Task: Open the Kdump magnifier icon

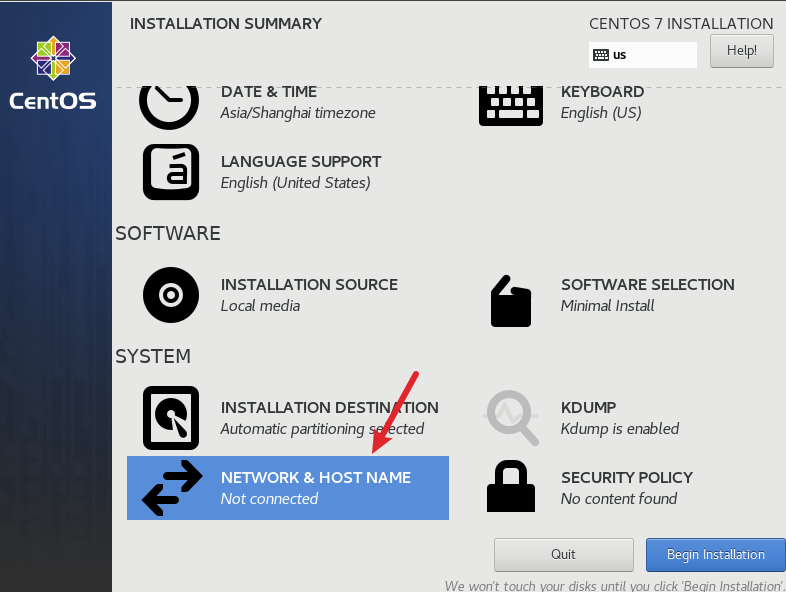Action: [x=511, y=418]
